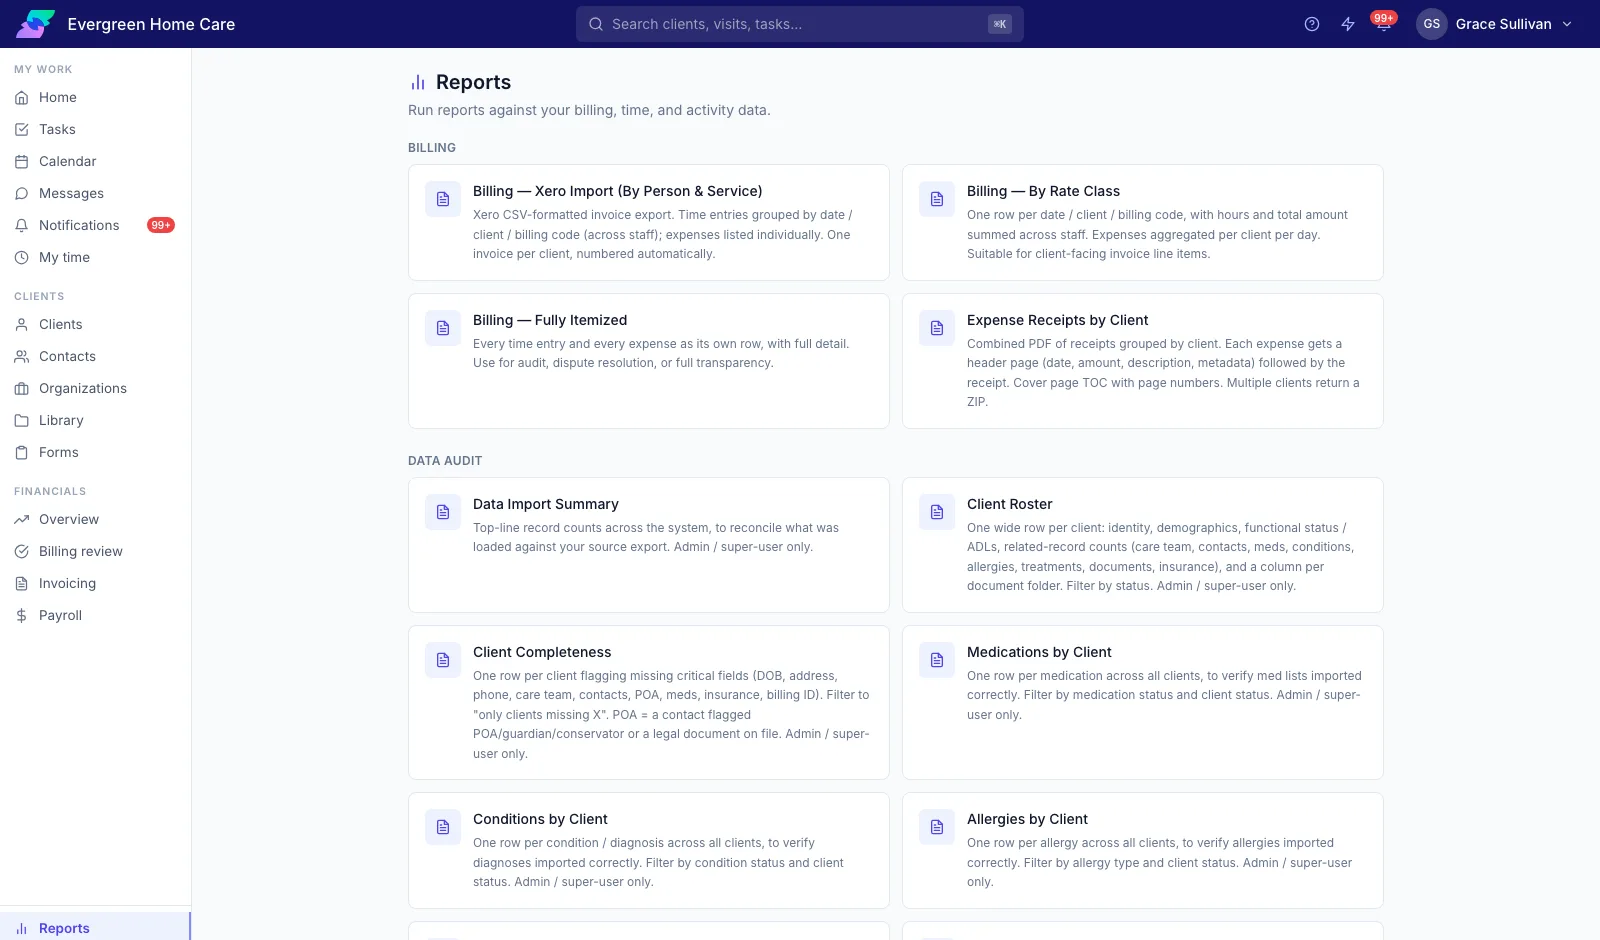Image resolution: width=1600 pixels, height=940 pixels.
Task: Open Contacts in the sidebar
Action: (x=95, y=356)
